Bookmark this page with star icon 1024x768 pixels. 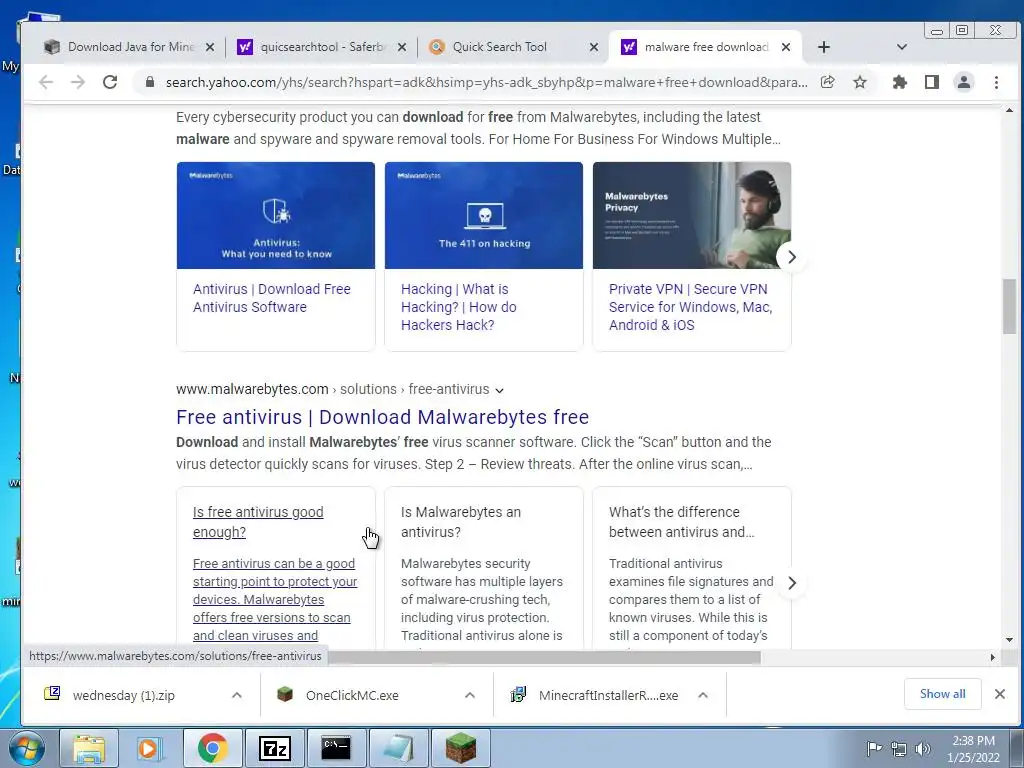[860, 82]
